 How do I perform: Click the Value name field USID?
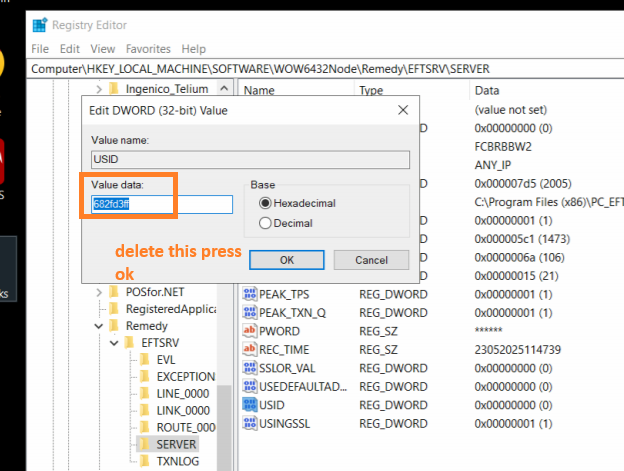tap(250, 159)
